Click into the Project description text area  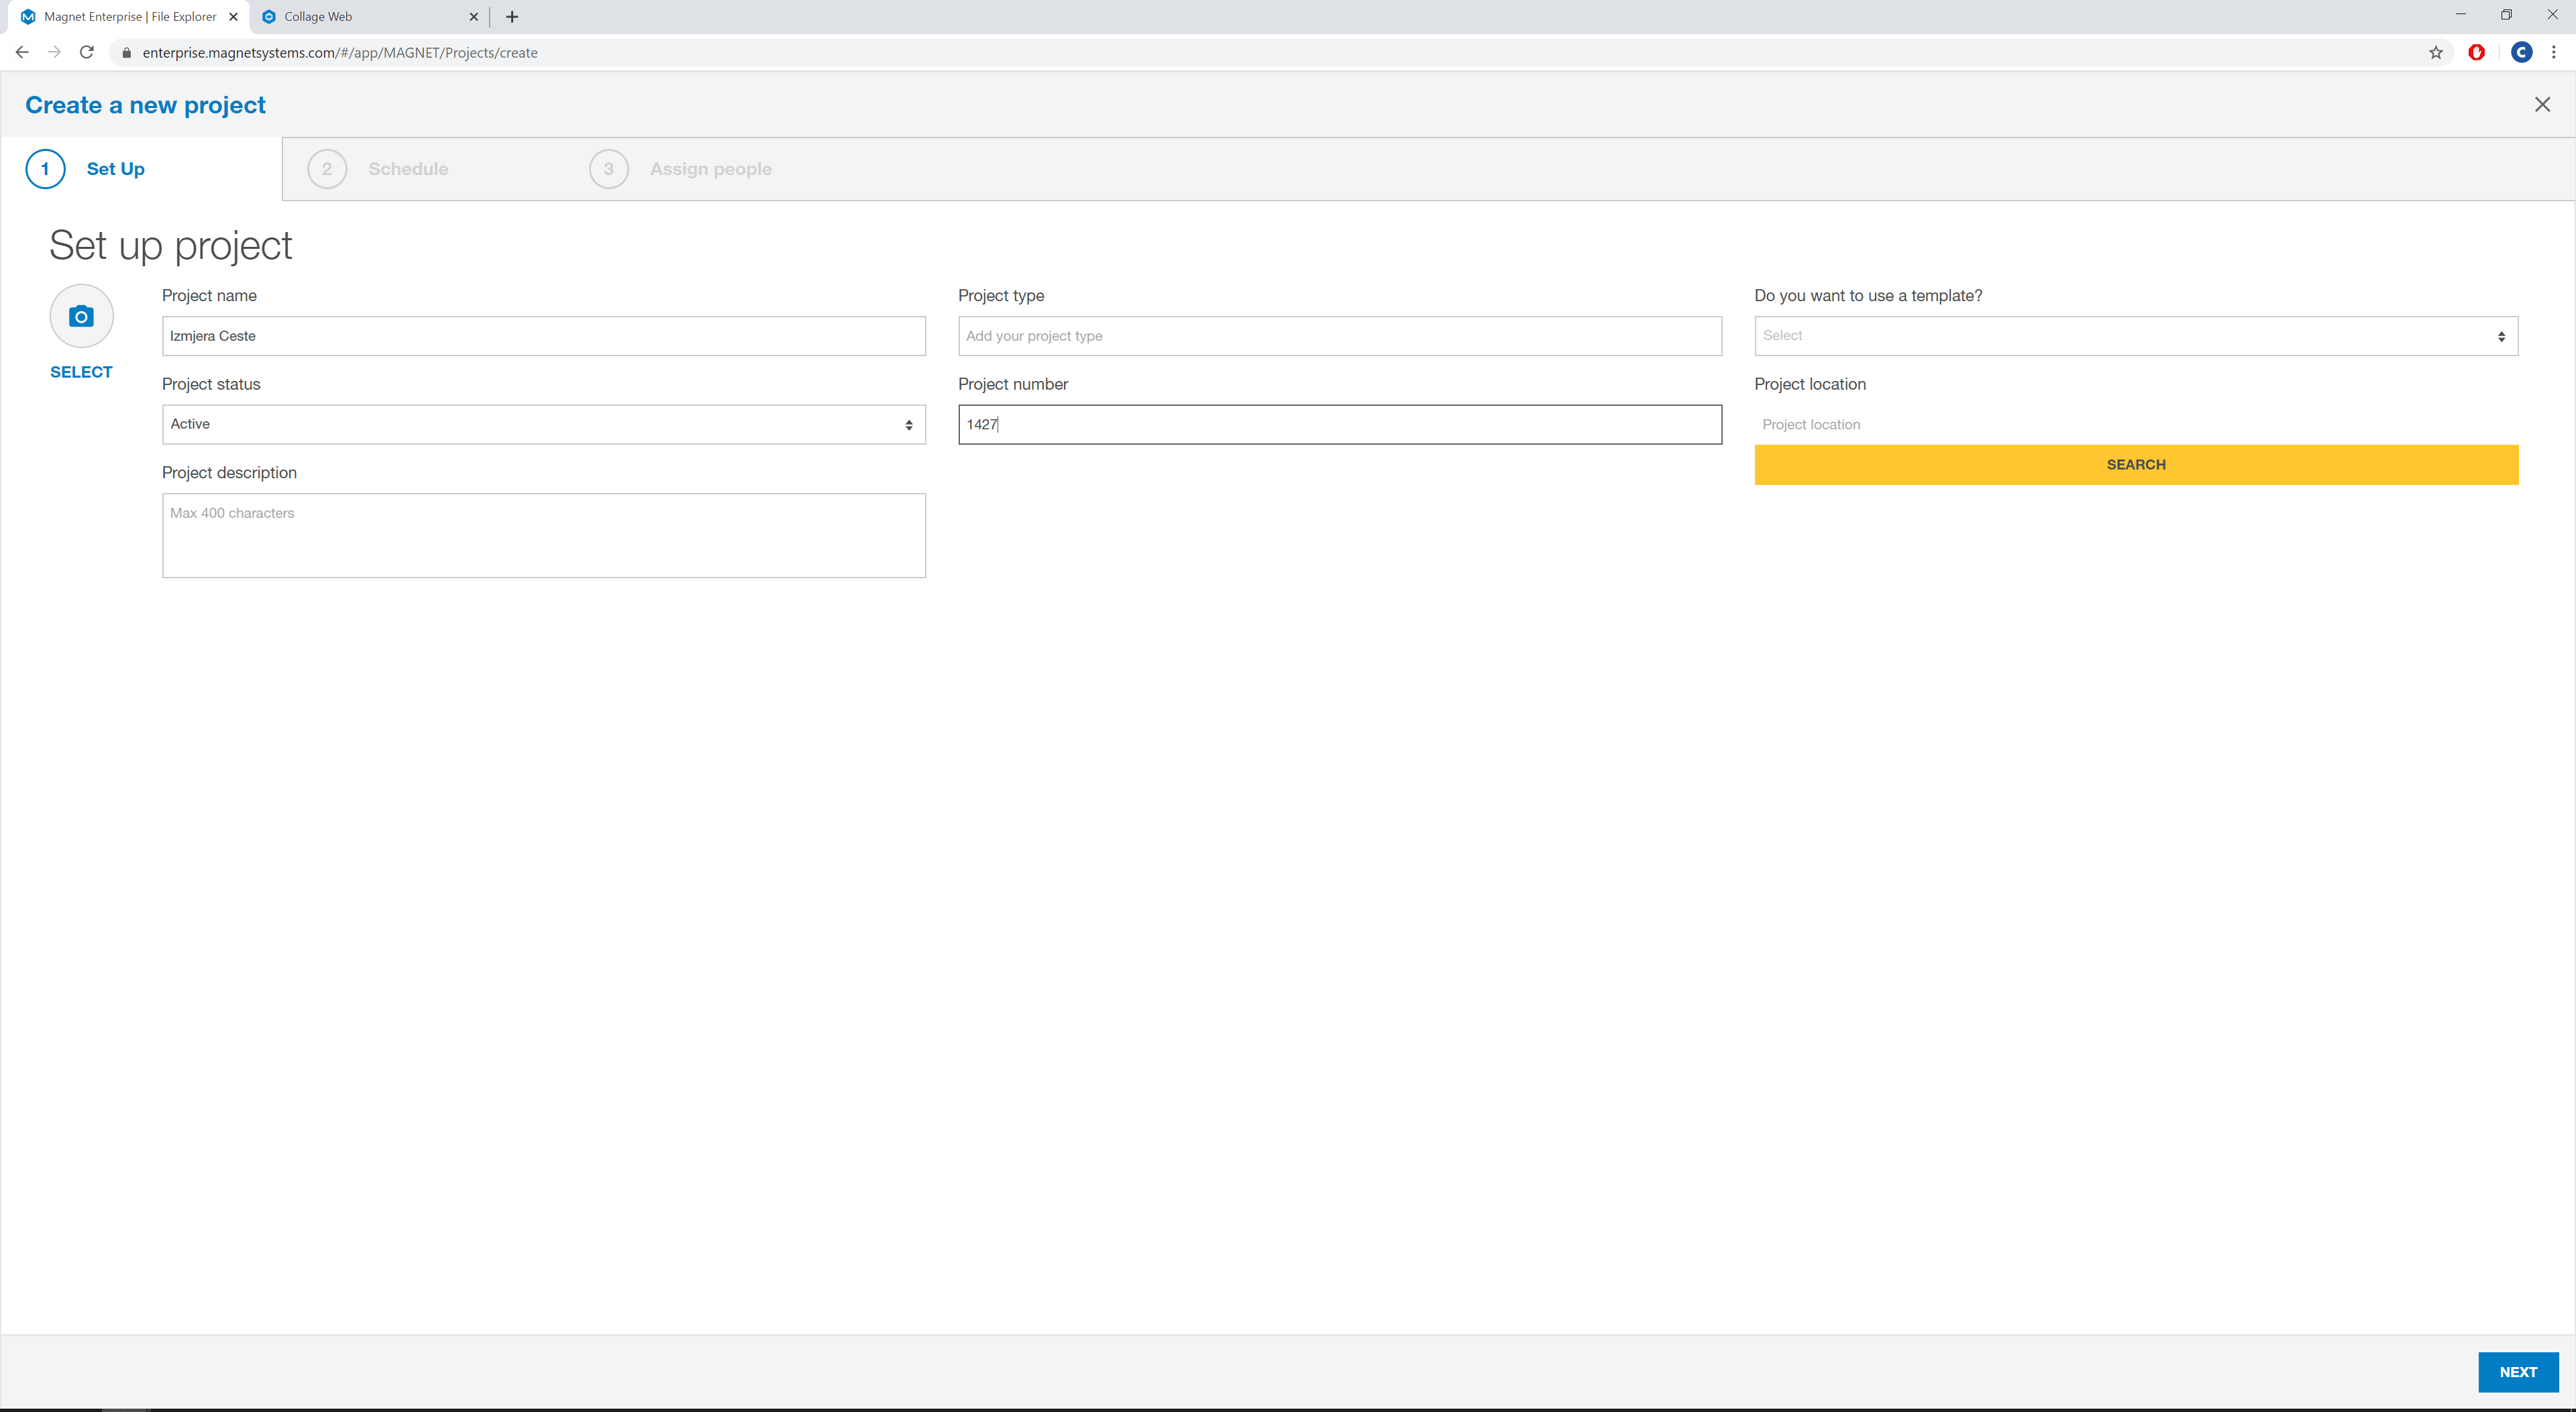[x=543, y=535]
